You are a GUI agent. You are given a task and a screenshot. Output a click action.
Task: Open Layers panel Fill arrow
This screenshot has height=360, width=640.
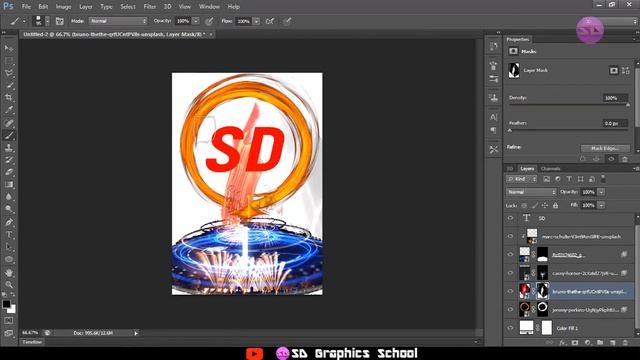(601, 205)
